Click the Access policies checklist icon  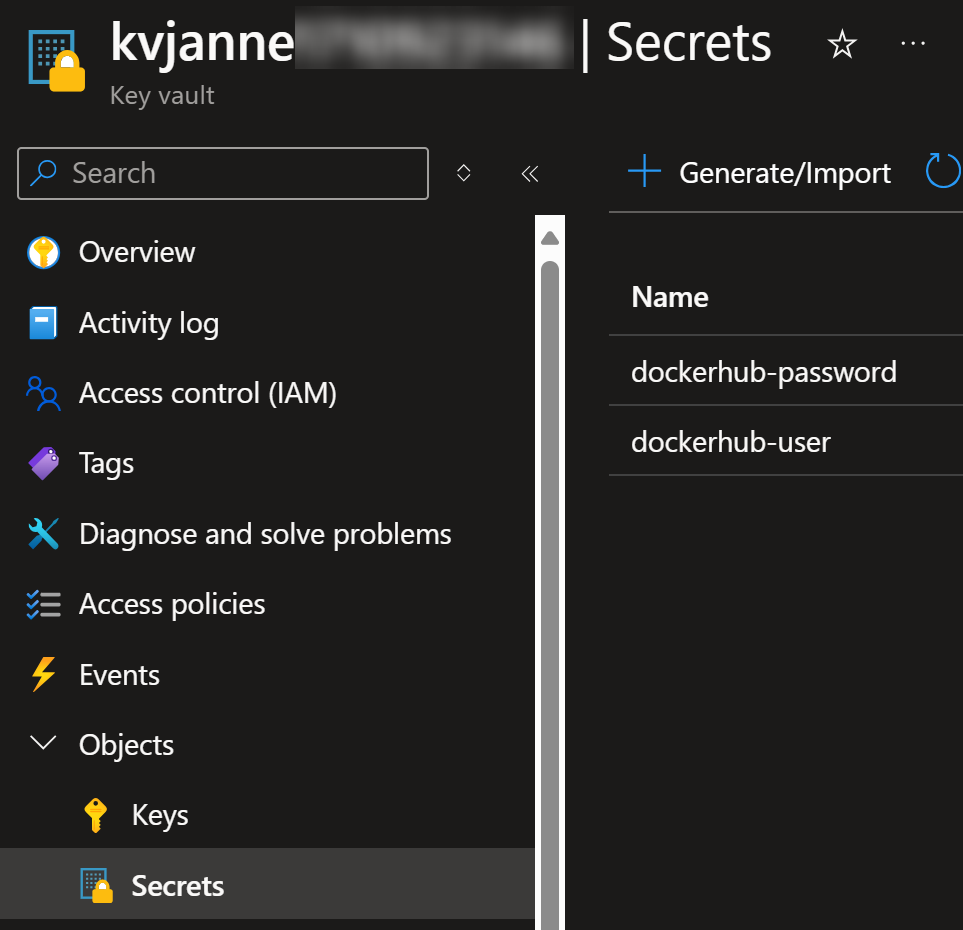pyautogui.click(x=44, y=604)
